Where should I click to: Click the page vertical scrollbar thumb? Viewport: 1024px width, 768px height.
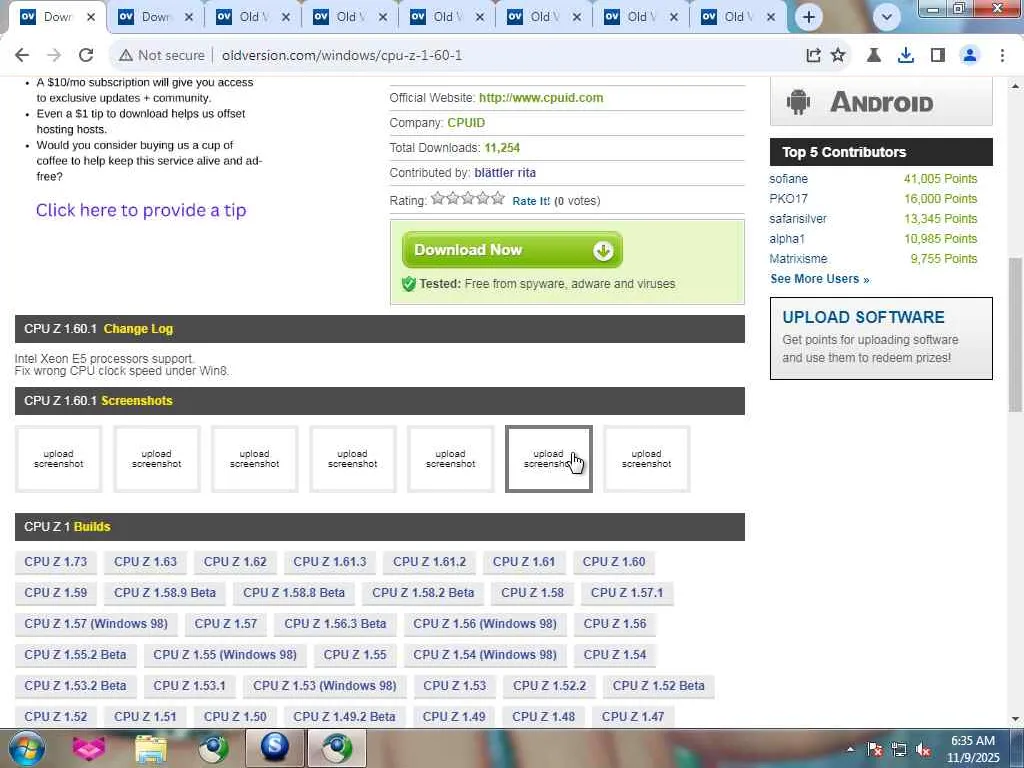pyautogui.click(x=1015, y=334)
